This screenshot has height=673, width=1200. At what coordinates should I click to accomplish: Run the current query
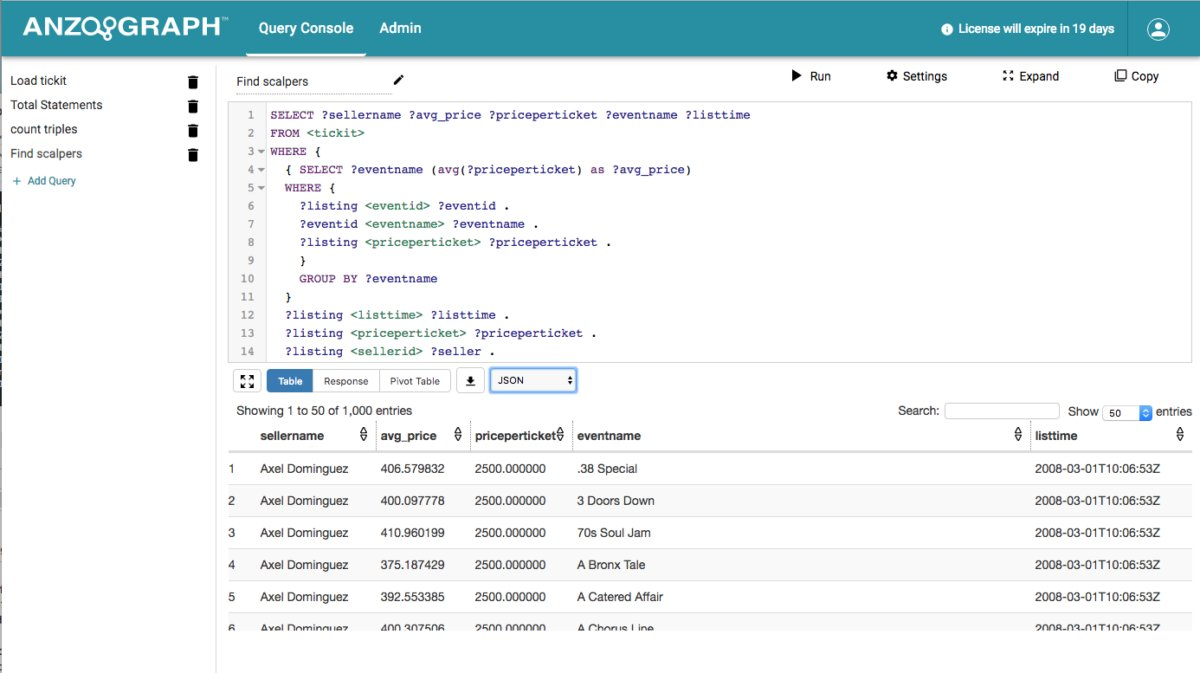pos(811,76)
